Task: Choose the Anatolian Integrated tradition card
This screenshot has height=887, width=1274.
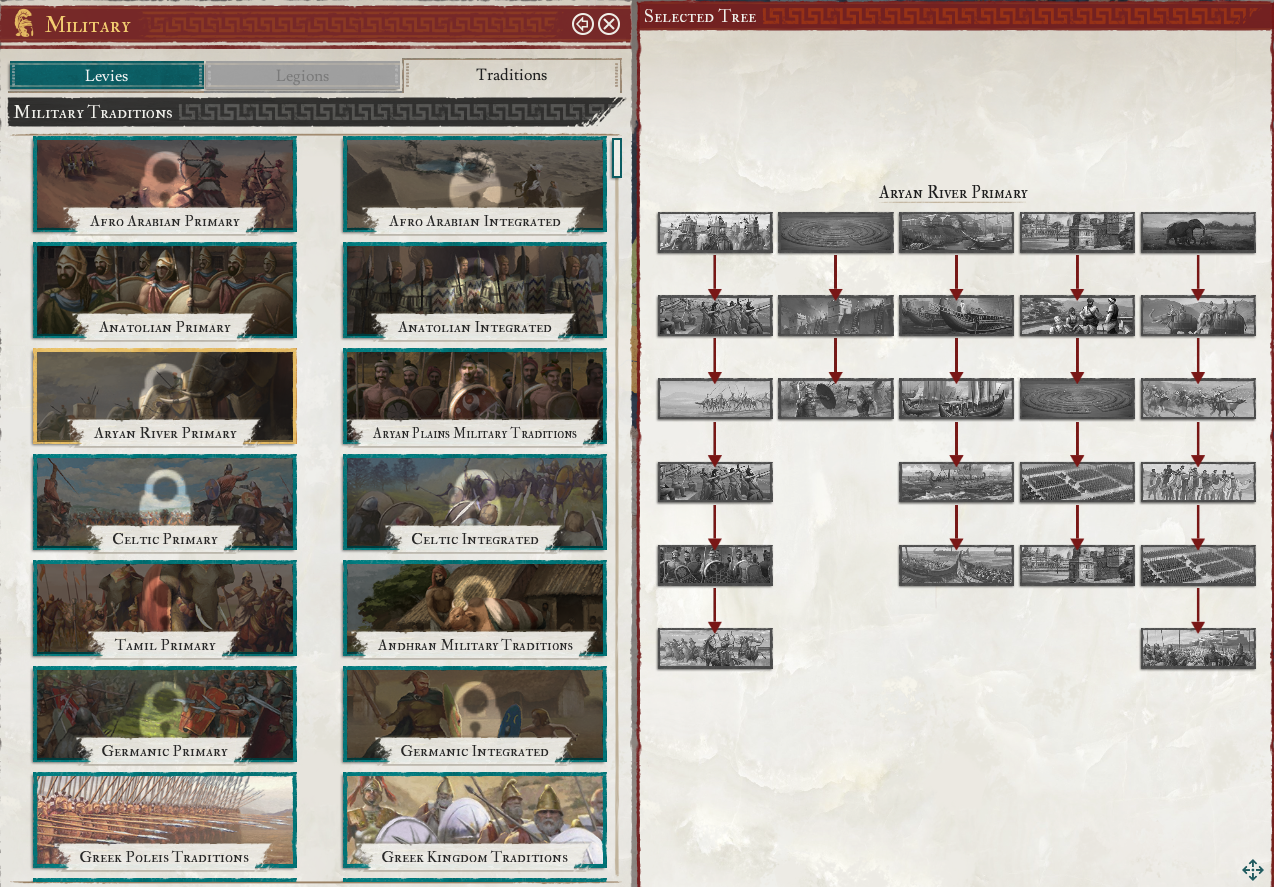Action: click(475, 291)
